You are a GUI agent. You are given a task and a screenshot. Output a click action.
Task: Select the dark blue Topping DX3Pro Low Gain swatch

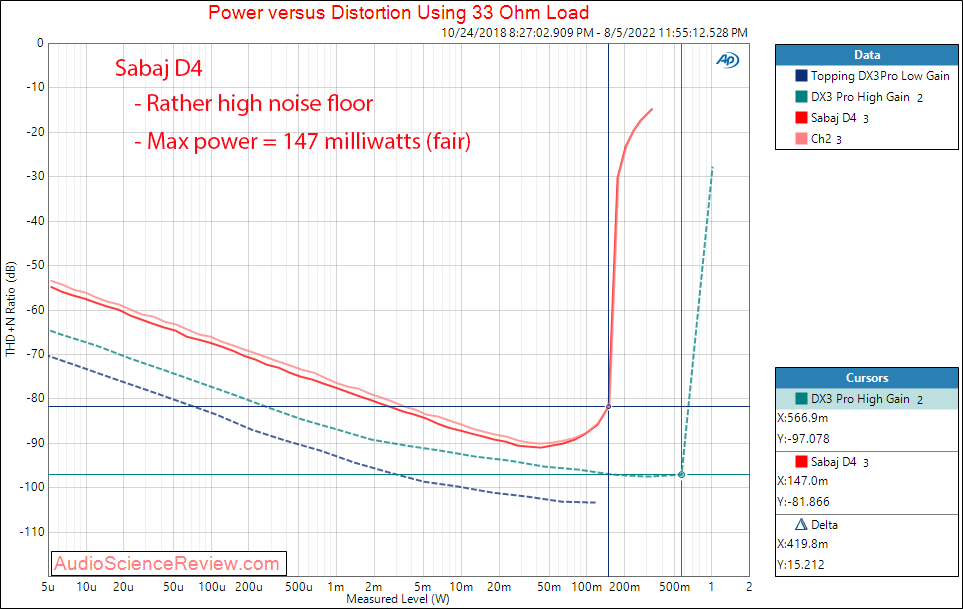[x=801, y=76]
